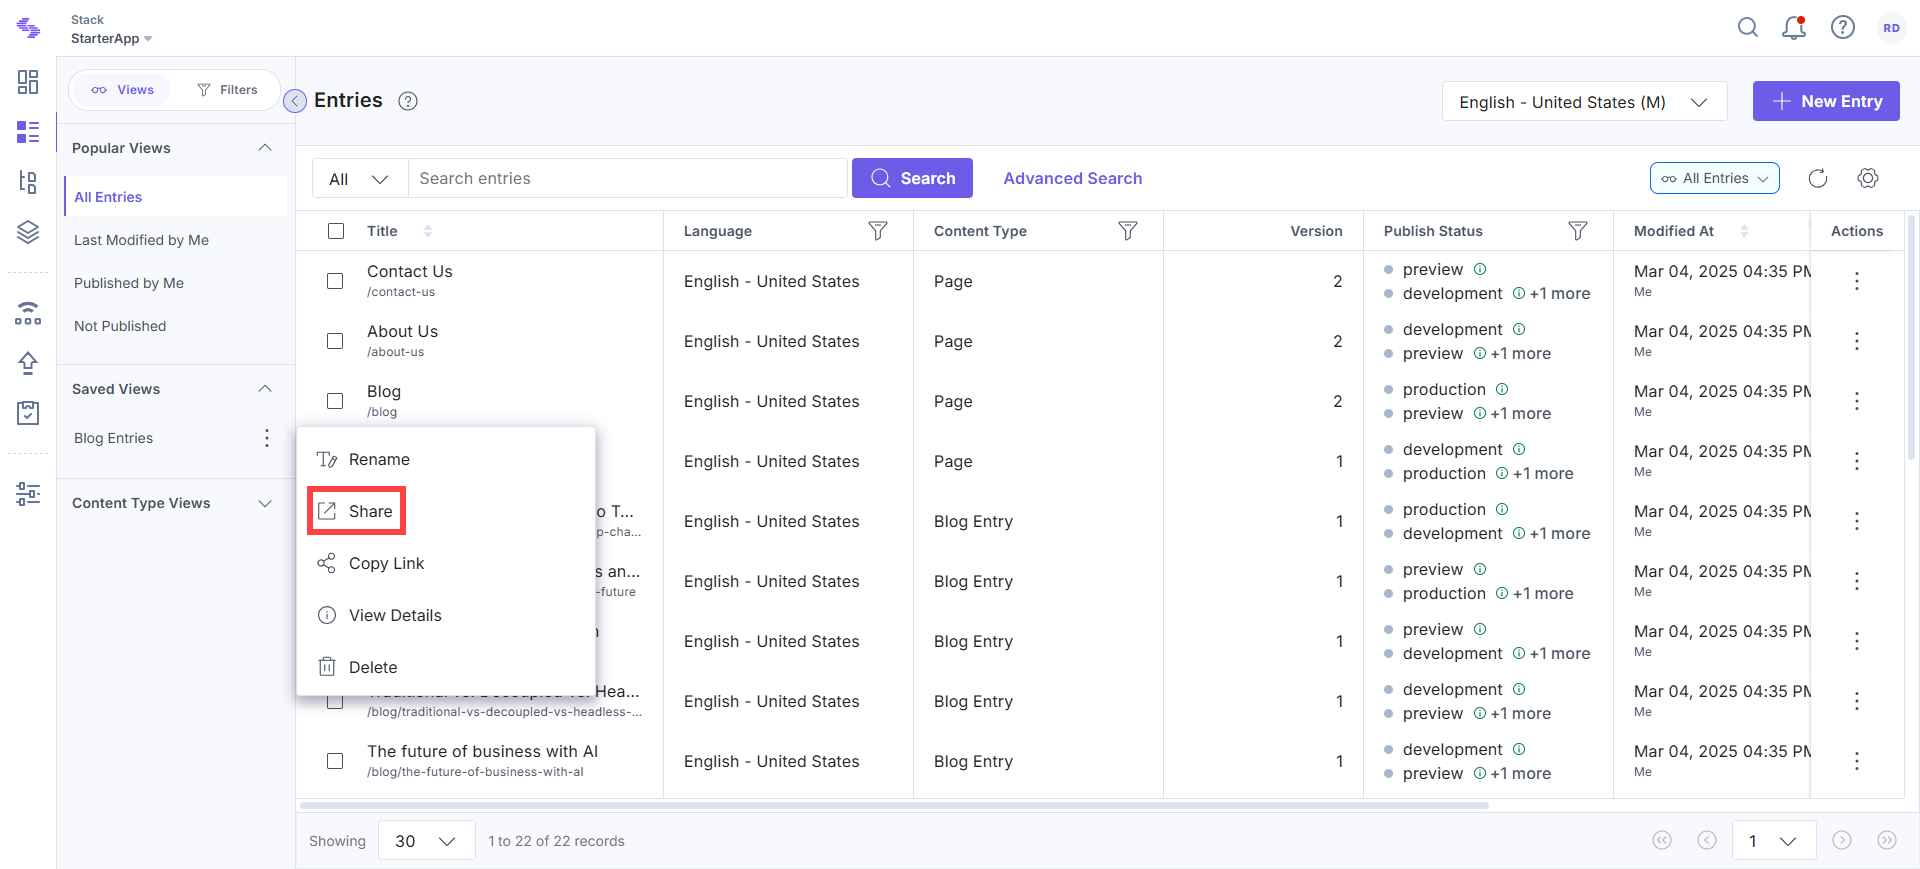Open the Content Models icon in sidebar
This screenshot has height=869, width=1920.
pyautogui.click(x=28, y=182)
